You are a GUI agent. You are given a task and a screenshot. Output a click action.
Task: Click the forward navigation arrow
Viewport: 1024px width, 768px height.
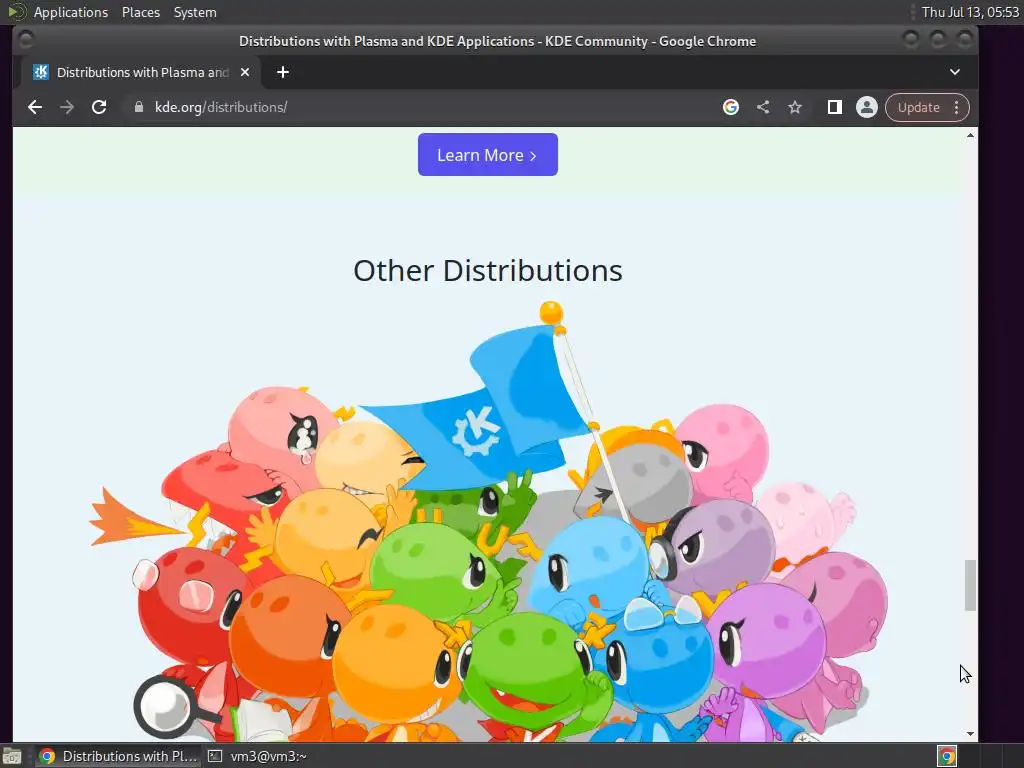tap(67, 107)
